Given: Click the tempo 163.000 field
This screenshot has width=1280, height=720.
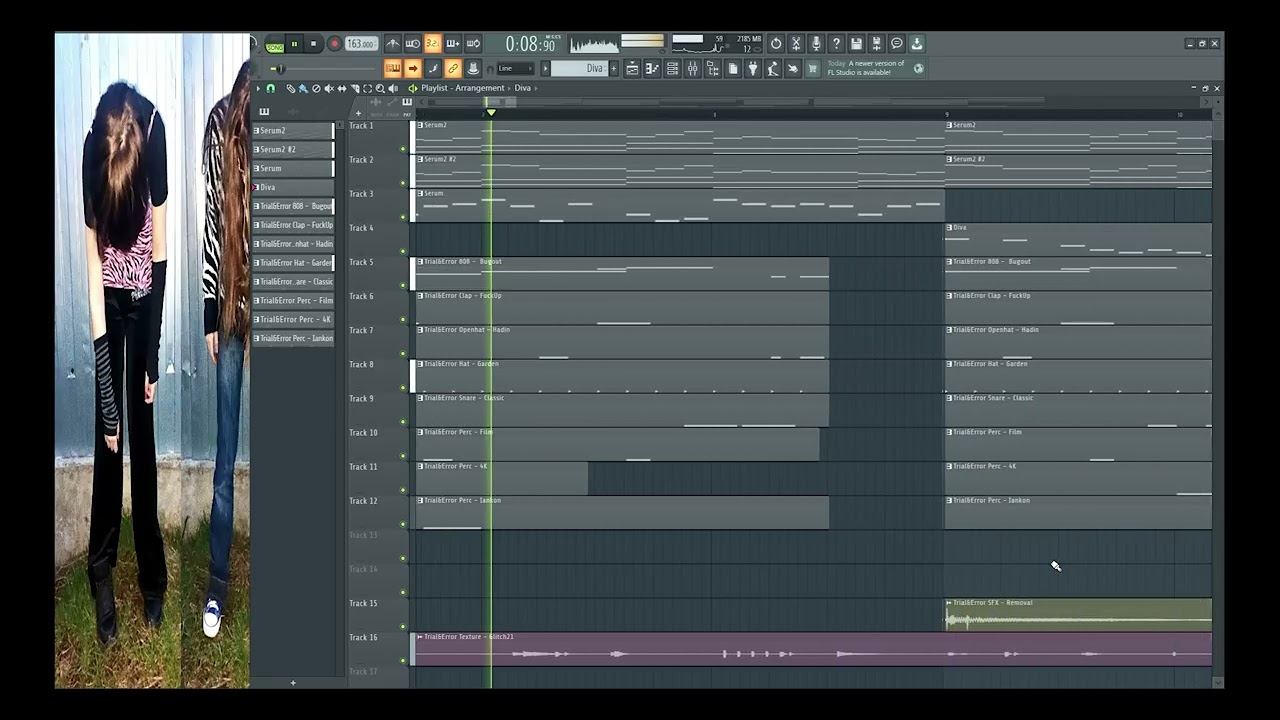Looking at the screenshot, I should point(361,44).
